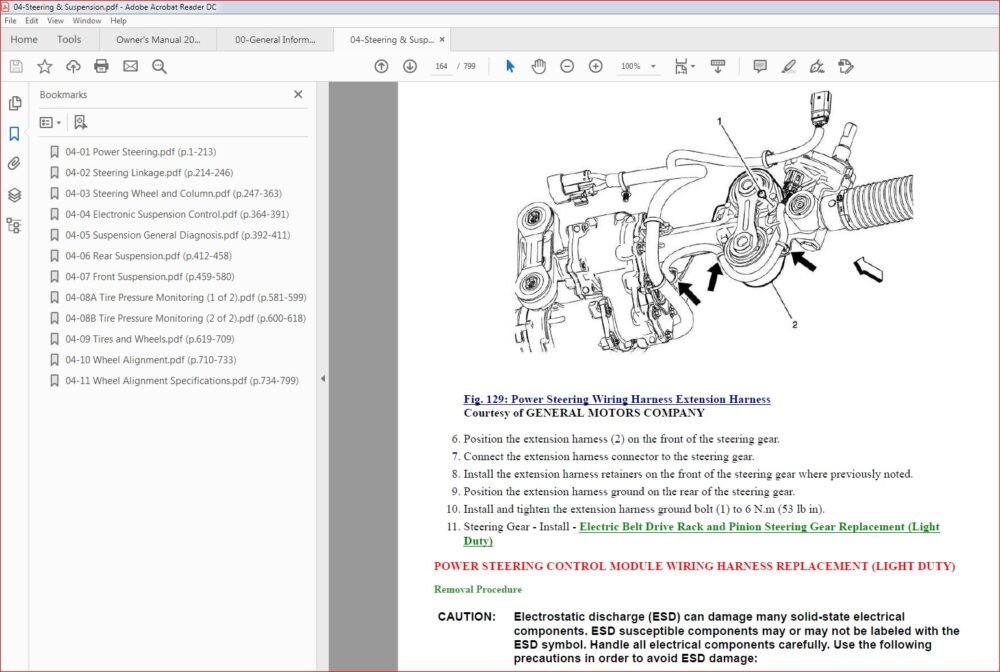The height and width of the screenshot is (672, 1000).
Task: Open bookmark 04-07 Front Suspension.pdf
Action: click(149, 277)
